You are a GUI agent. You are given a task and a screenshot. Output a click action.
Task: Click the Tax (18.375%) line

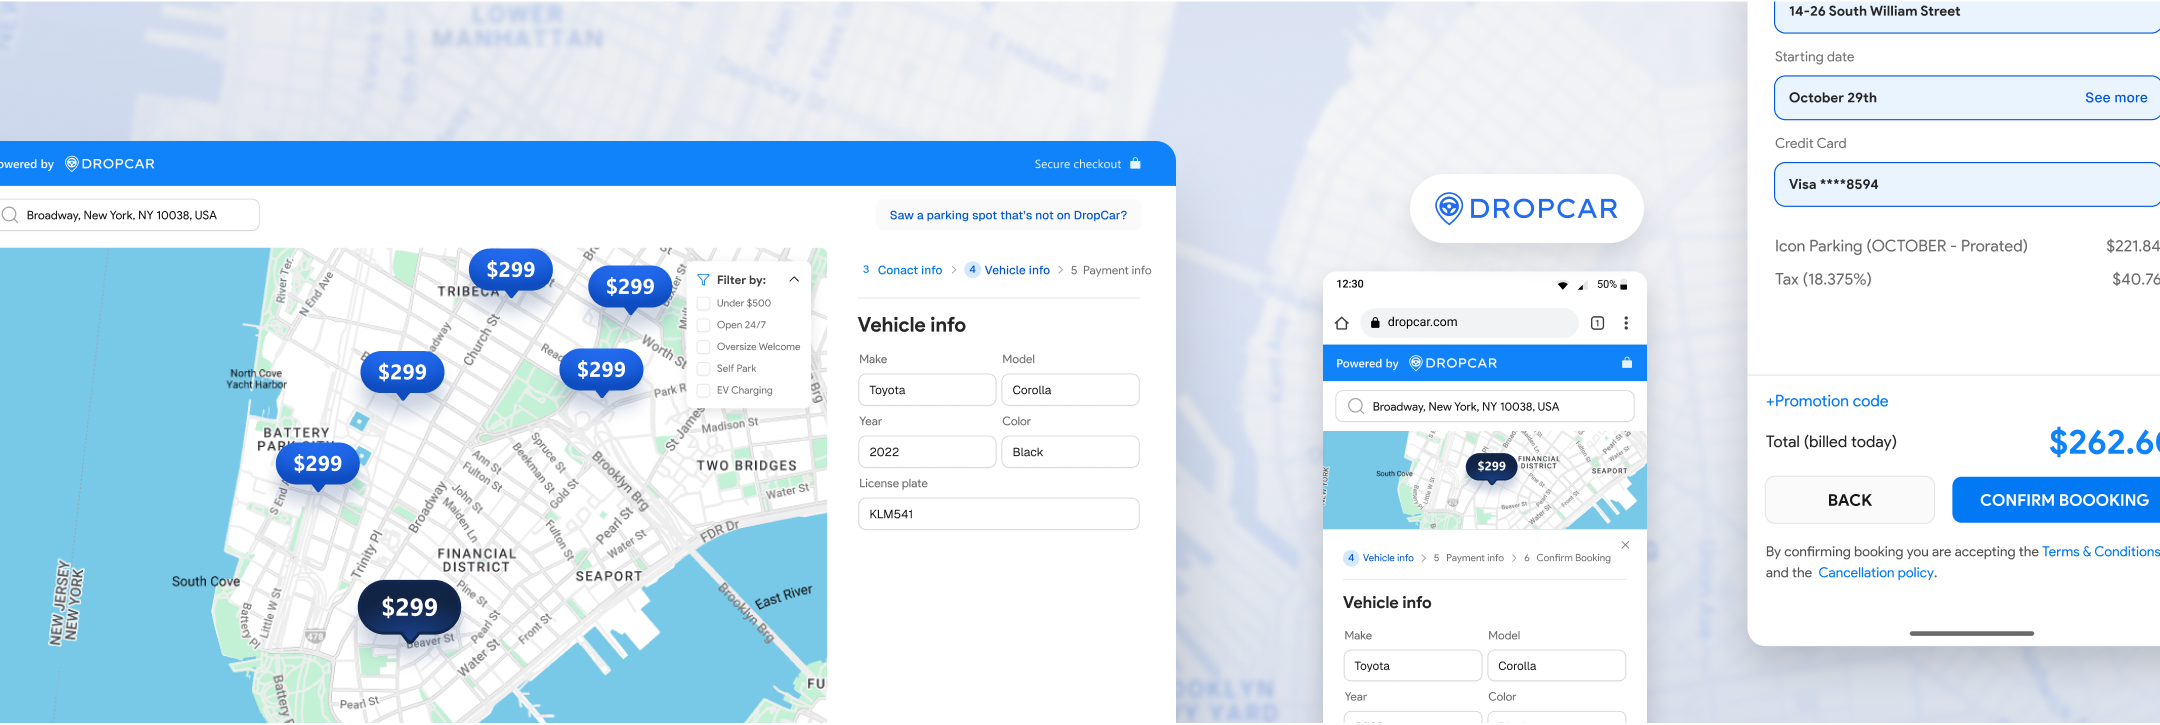1967,279
